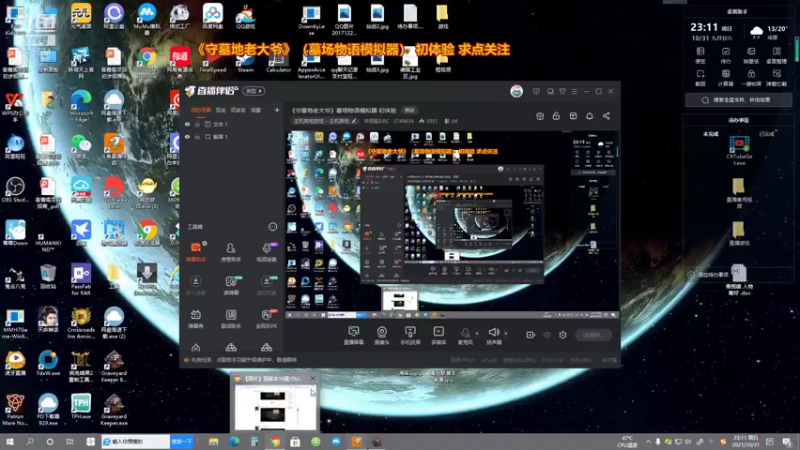Open the user avatar in the title bar
800x450 pixels.
[x=516, y=91]
